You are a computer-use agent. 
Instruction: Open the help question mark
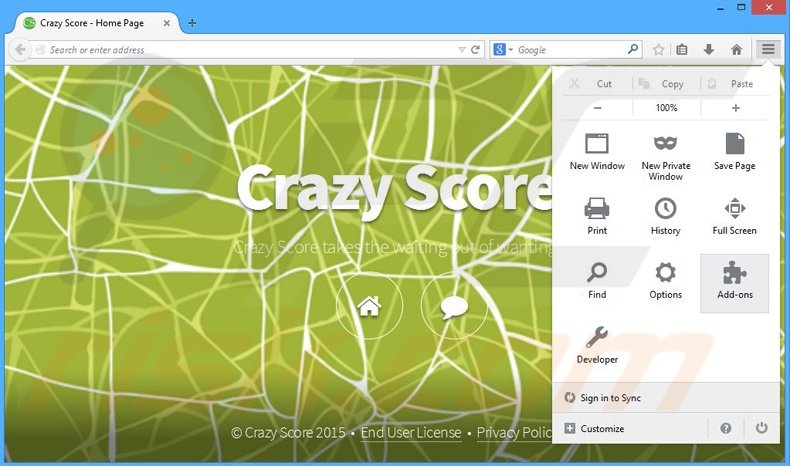[x=726, y=429]
